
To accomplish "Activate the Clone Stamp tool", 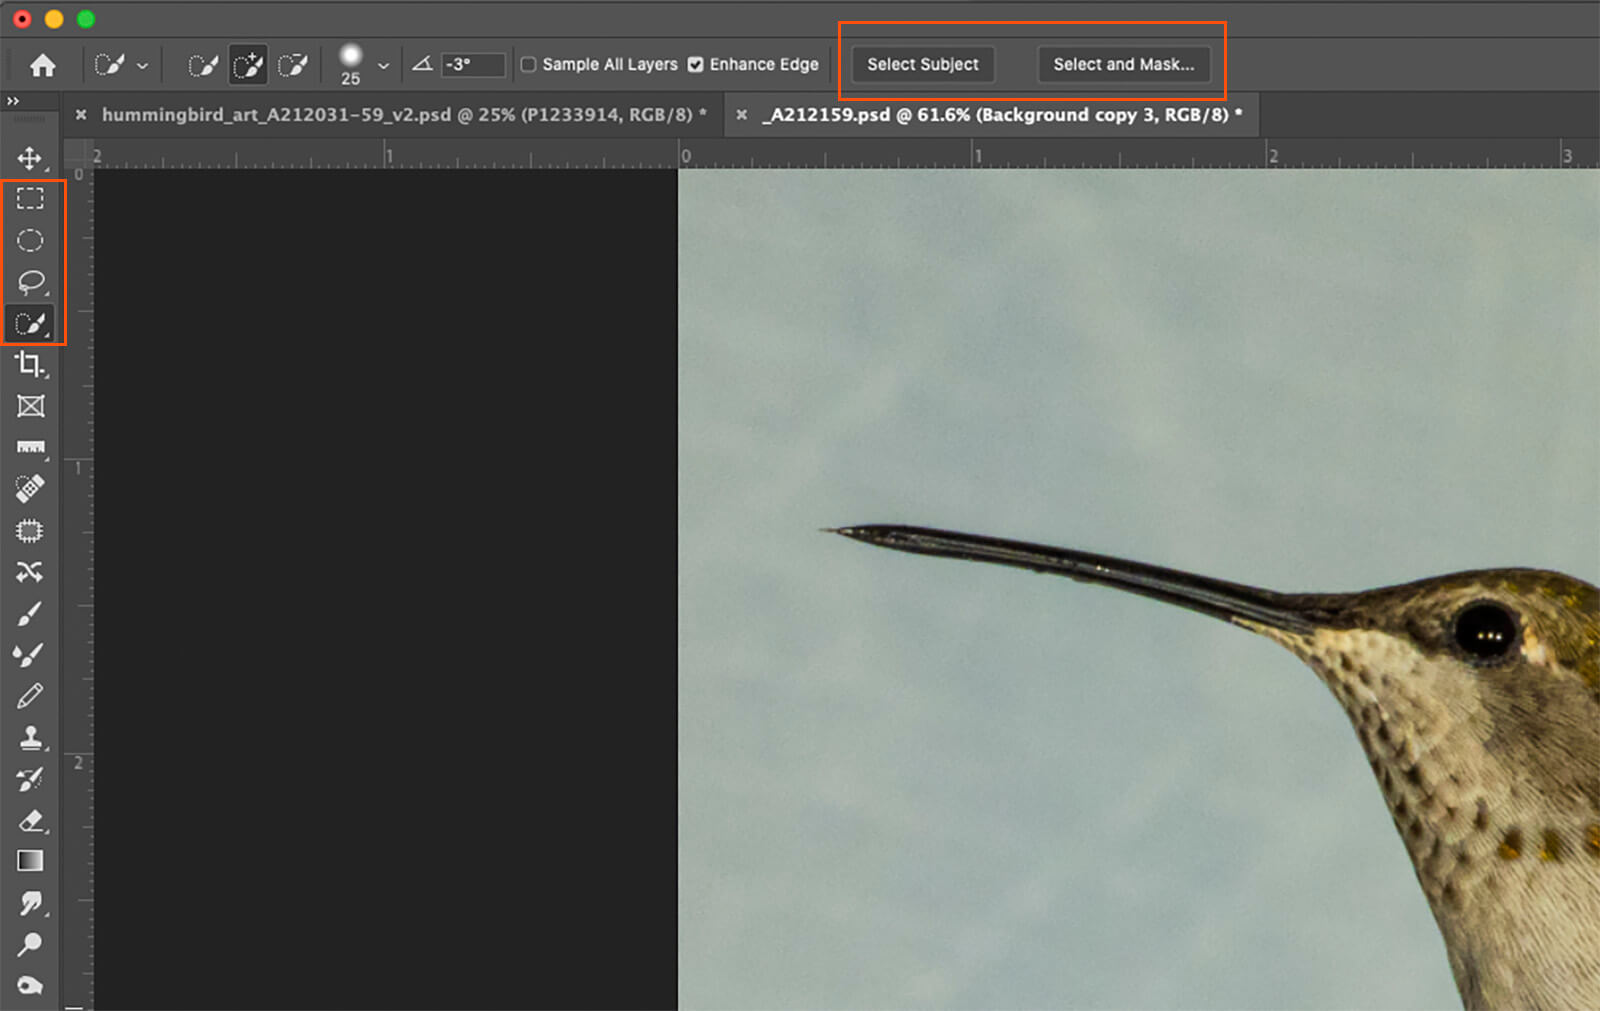I will pos(30,738).
